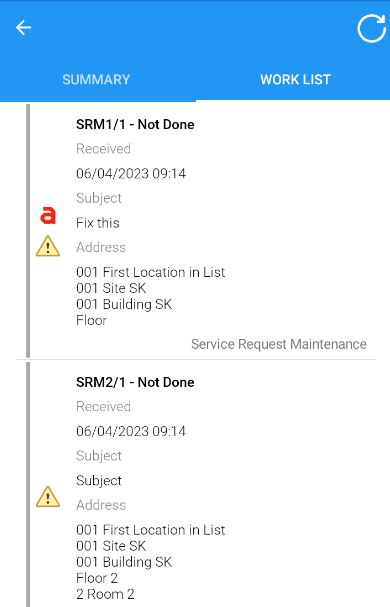Click SRM1/1 received date 06/04/2023 09:14
This screenshot has width=390, height=607.
(x=131, y=173)
